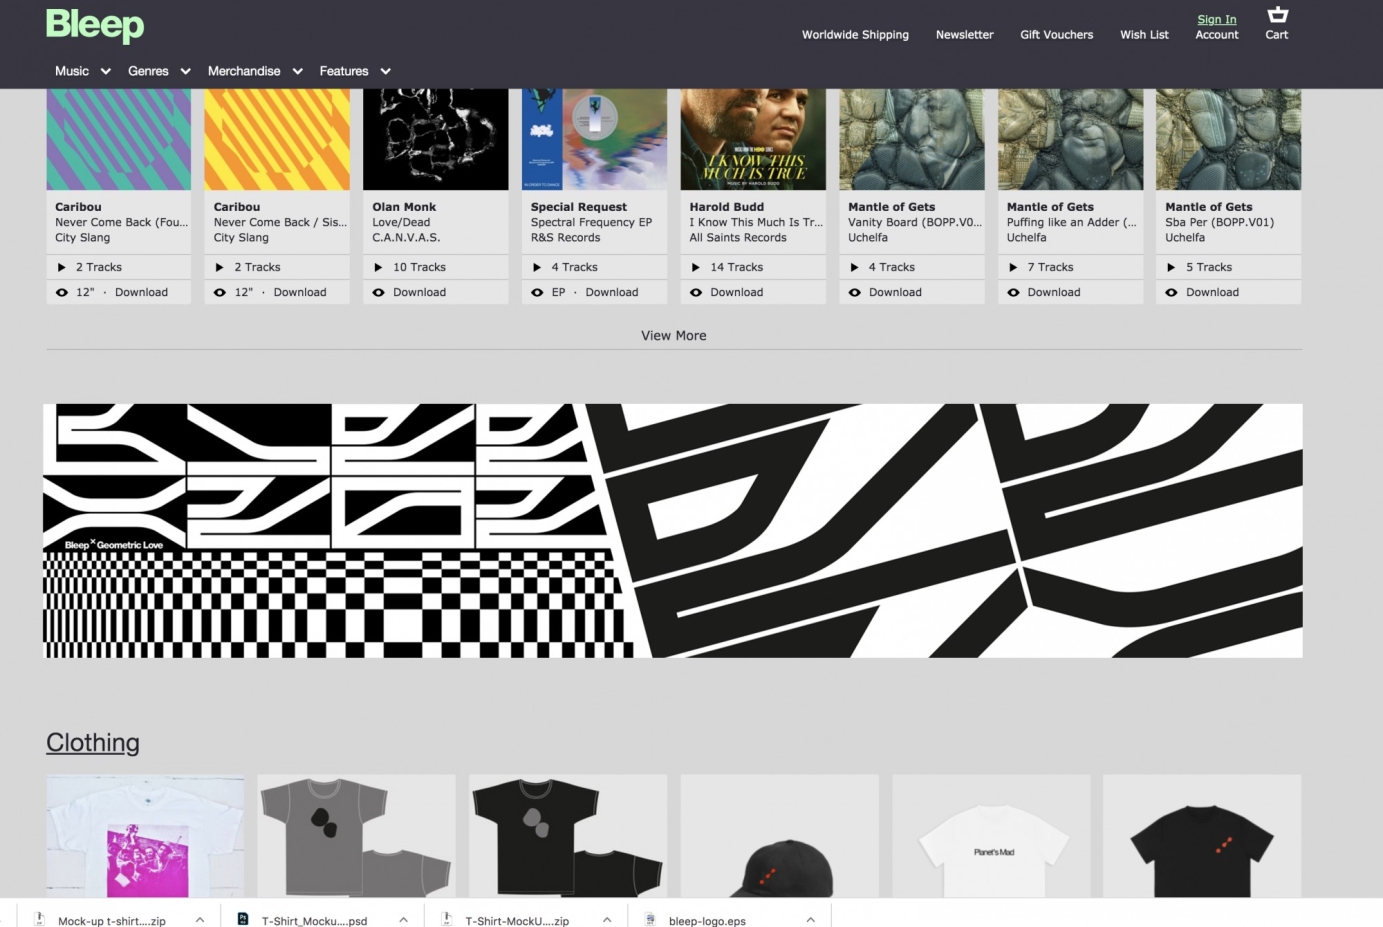Open the Clothing section heading link
1383x927 pixels.
pyautogui.click(x=93, y=743)
